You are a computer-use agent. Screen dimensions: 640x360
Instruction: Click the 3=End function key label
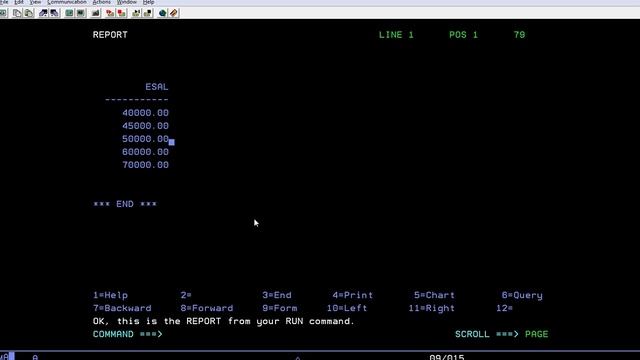pyautogui.click(x=277, y=295)
